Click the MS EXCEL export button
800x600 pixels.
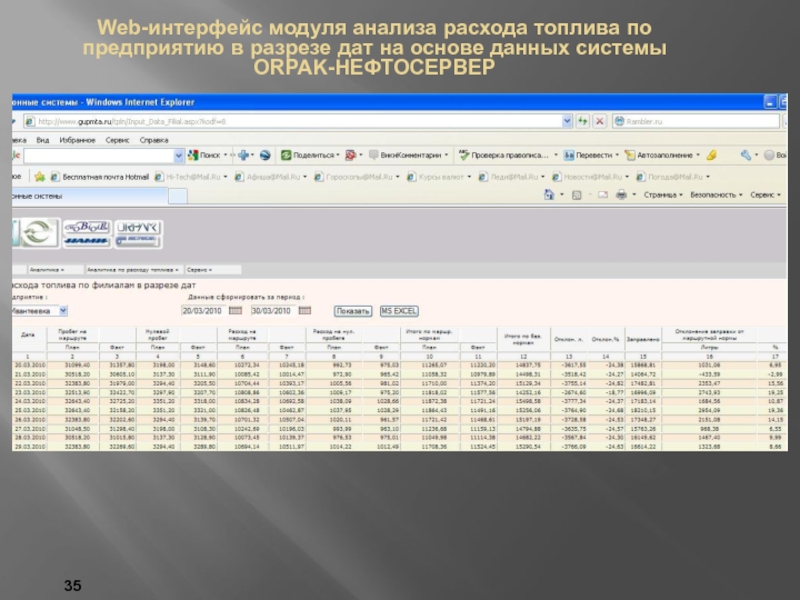click(398, 310)
